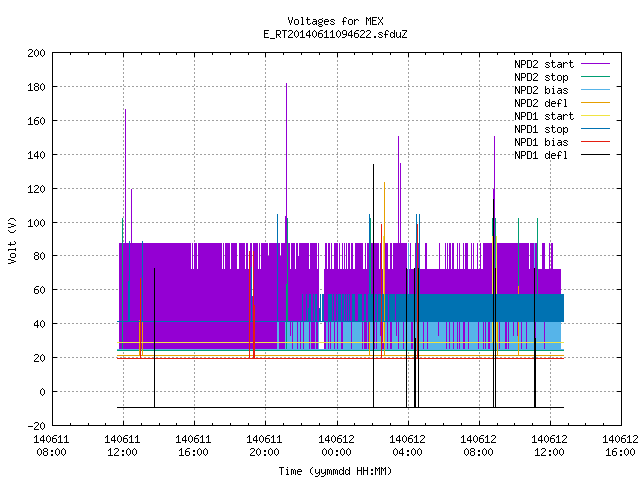The width and height of the screenshot is (640, 480).
Task: Select the 'NPD2 stop' legend label
Action: click(541, 77)
